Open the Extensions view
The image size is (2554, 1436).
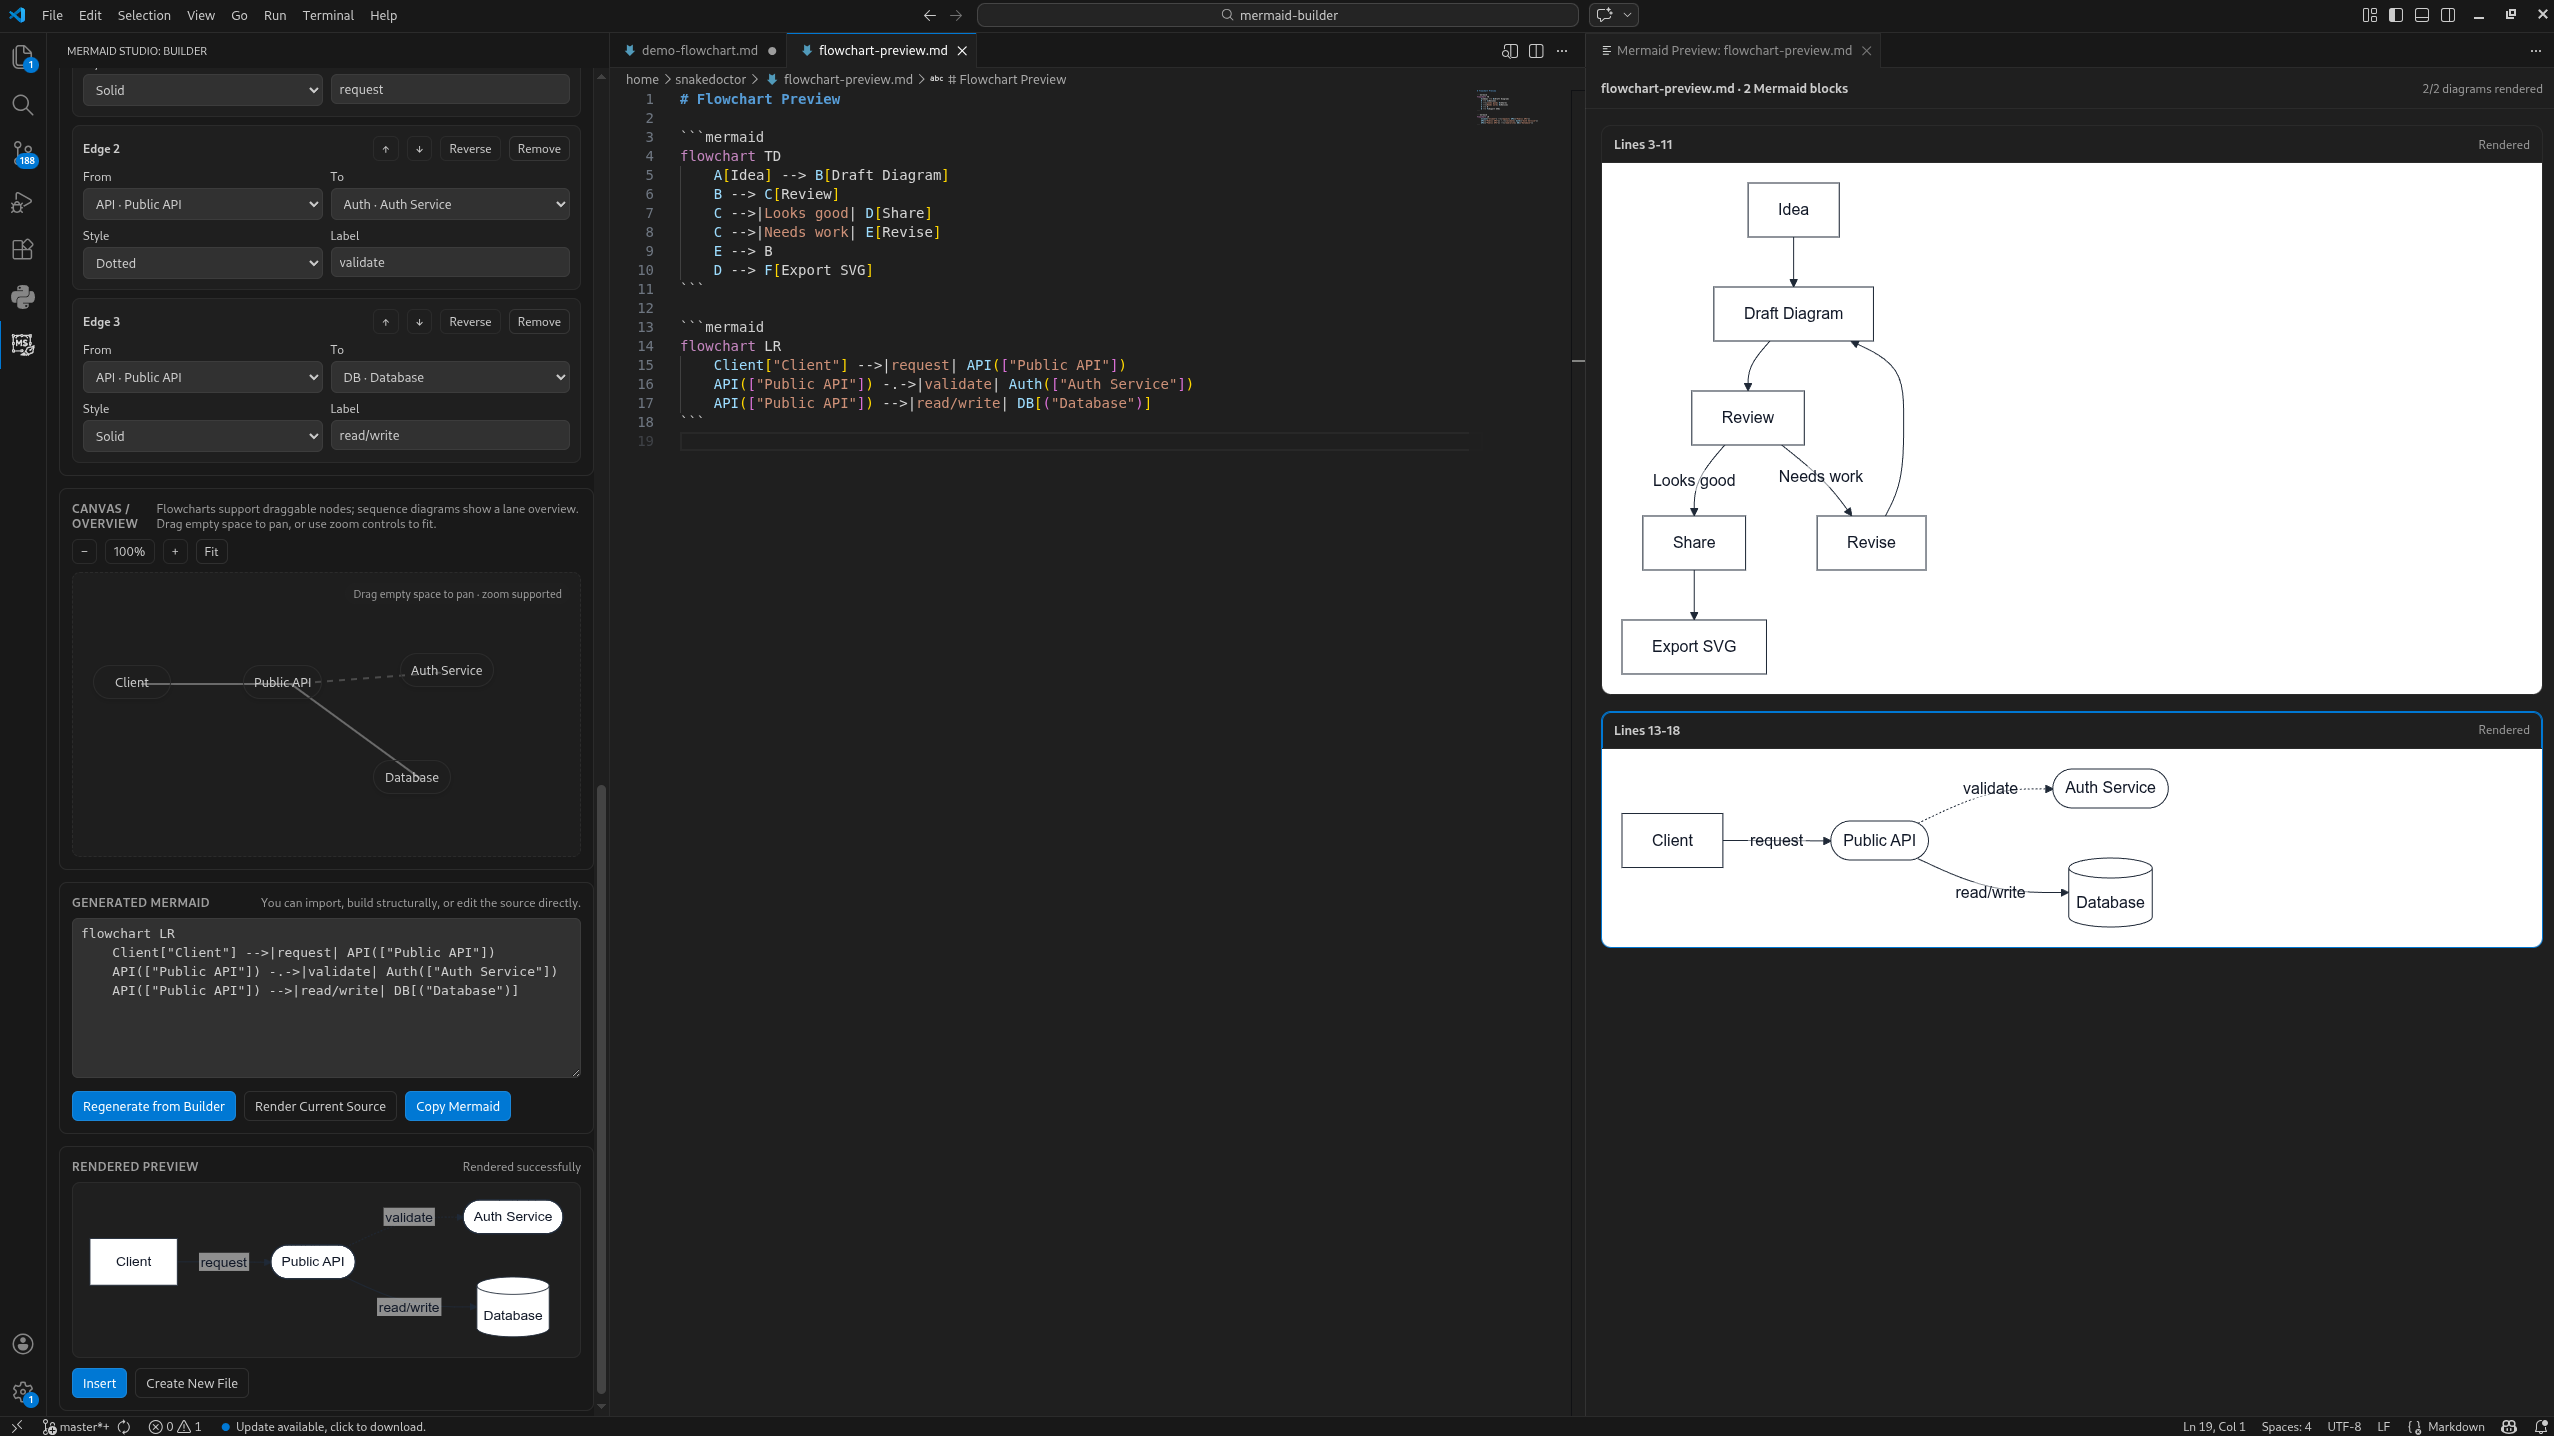[x=24, y=249]
